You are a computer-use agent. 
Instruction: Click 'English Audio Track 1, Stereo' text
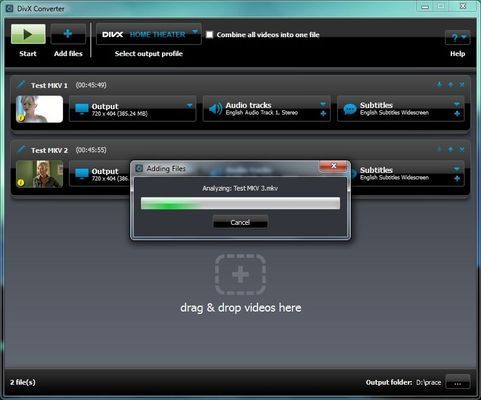point(262,113)
